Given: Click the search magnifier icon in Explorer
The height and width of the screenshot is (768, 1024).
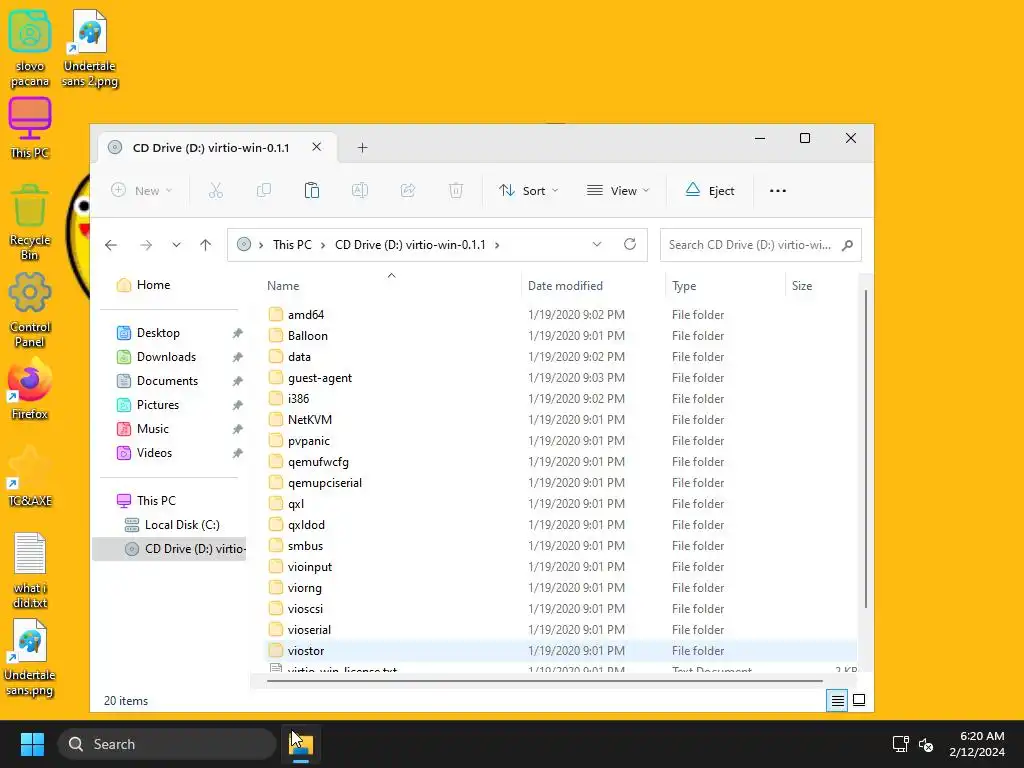Looking at the screenshot, I should pyautogui.click(x=847, y=245).
